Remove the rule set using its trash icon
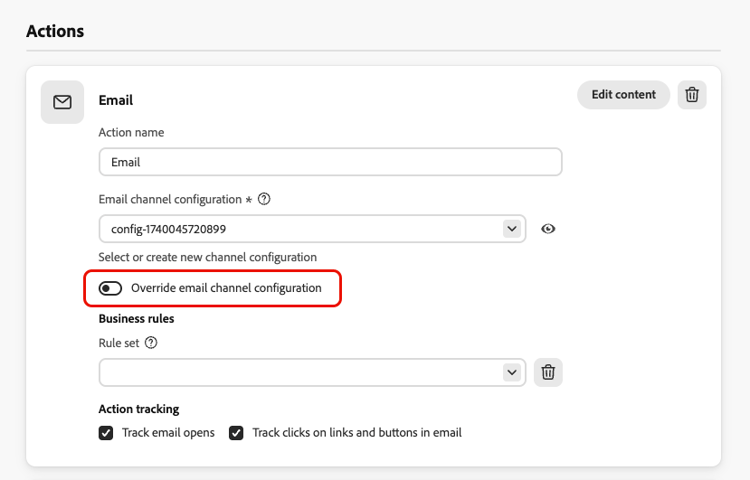Image resolution: width=750 pixels, height=480 pixels. pos(548,372)
